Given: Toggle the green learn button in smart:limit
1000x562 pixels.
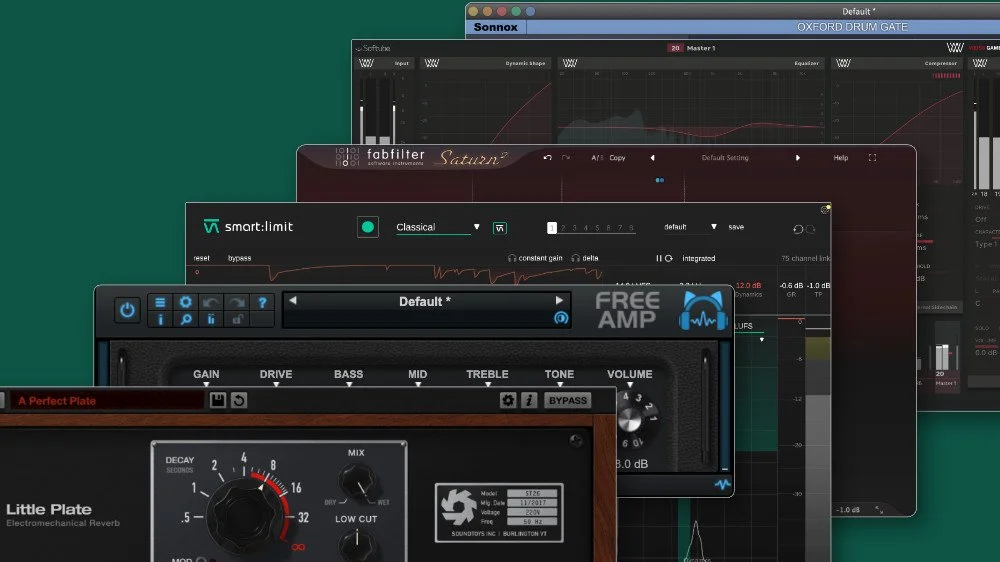Looking at the screenshot, I should (x=368, y=226).
